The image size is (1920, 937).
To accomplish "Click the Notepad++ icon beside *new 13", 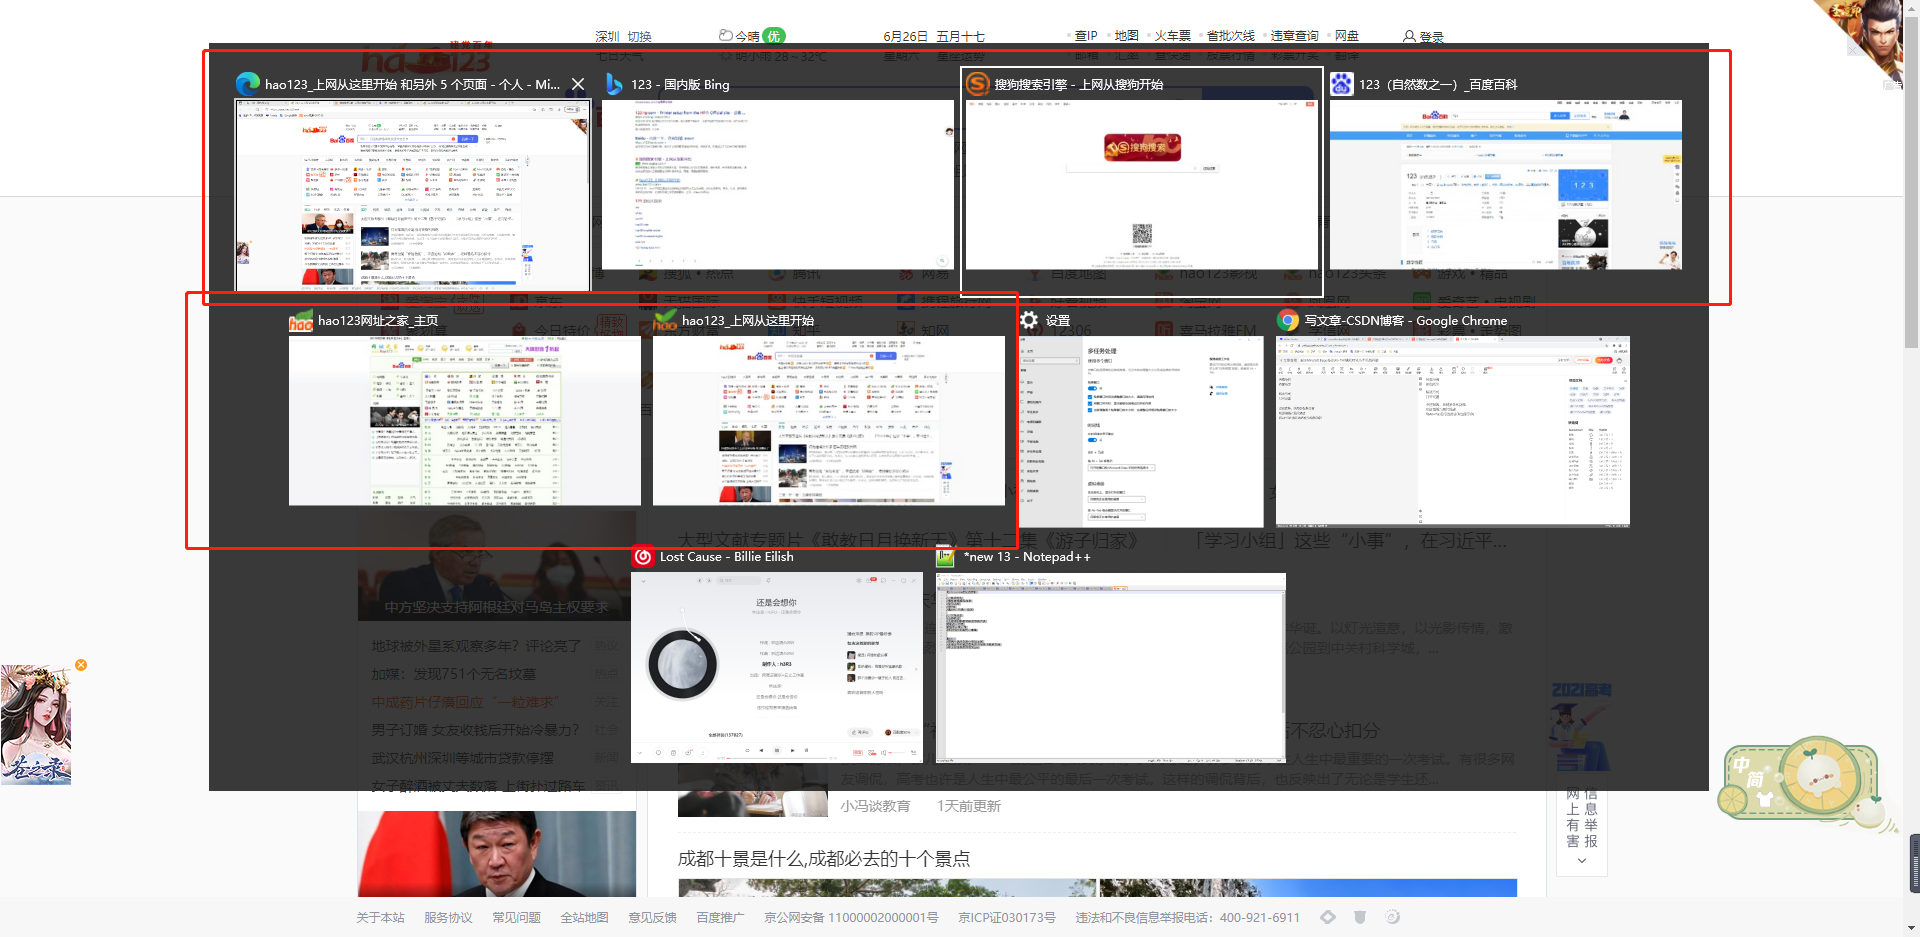I will click(946, 556).
